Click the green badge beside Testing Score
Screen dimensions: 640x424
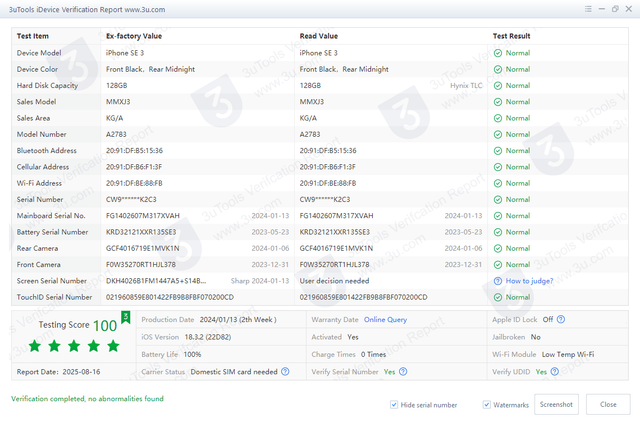[x=126, y=319]
